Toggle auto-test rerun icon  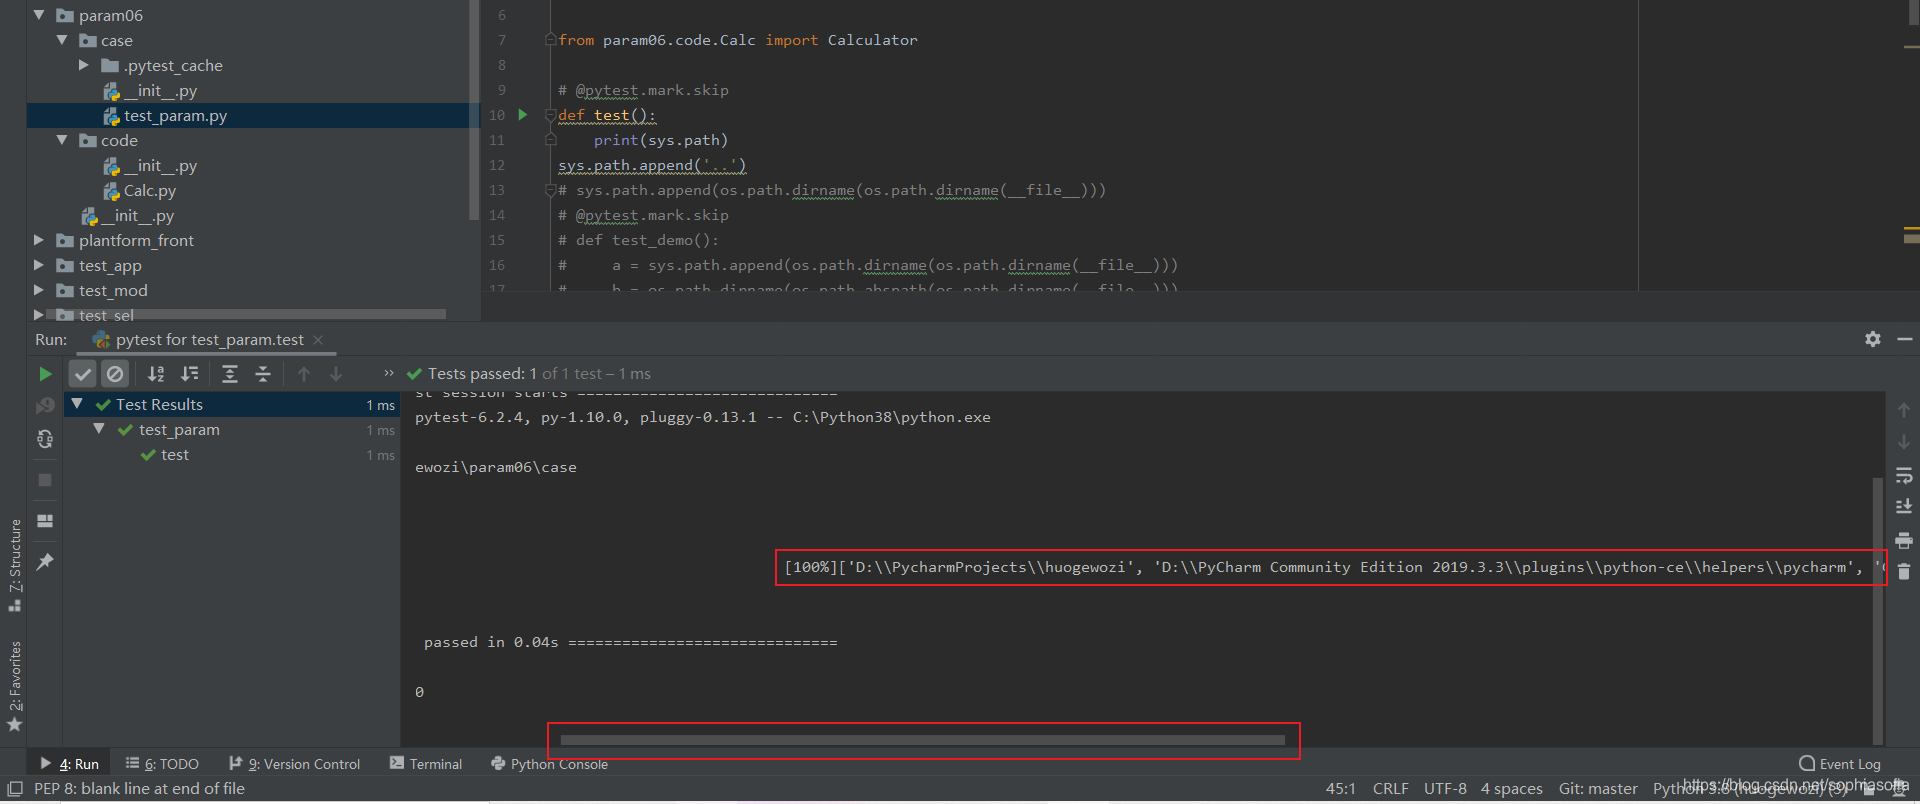45,439
